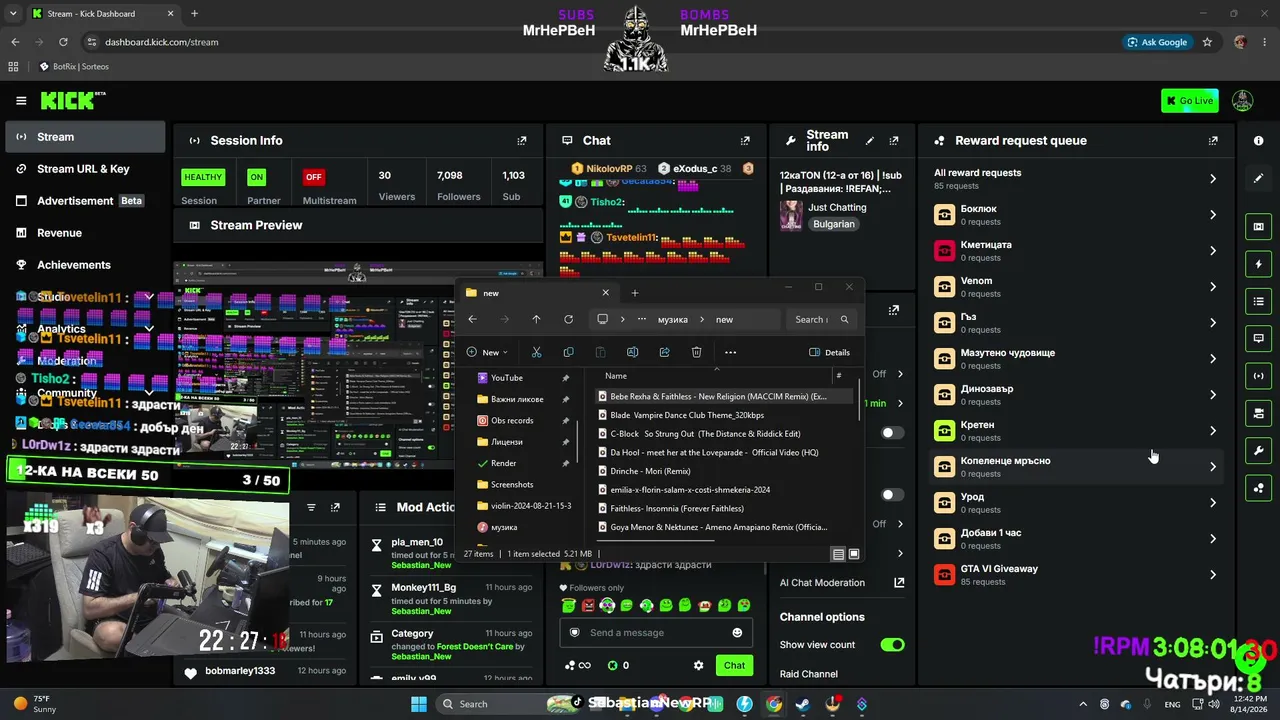Screen dimensions: 1280x720
Task: Open chat settings gear icon
Action: pos(698,665)
